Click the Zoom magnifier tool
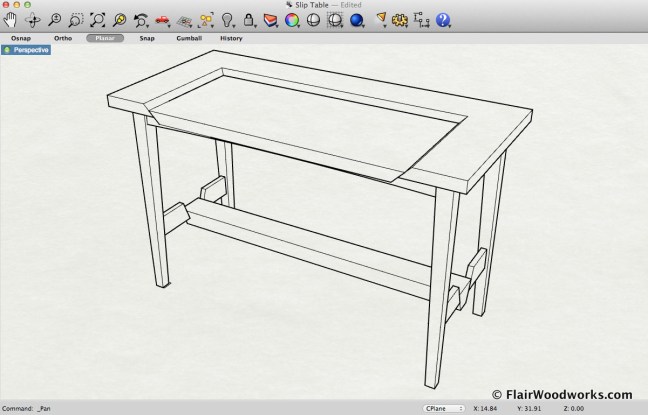The image size is (648, 415). (55, 19)
